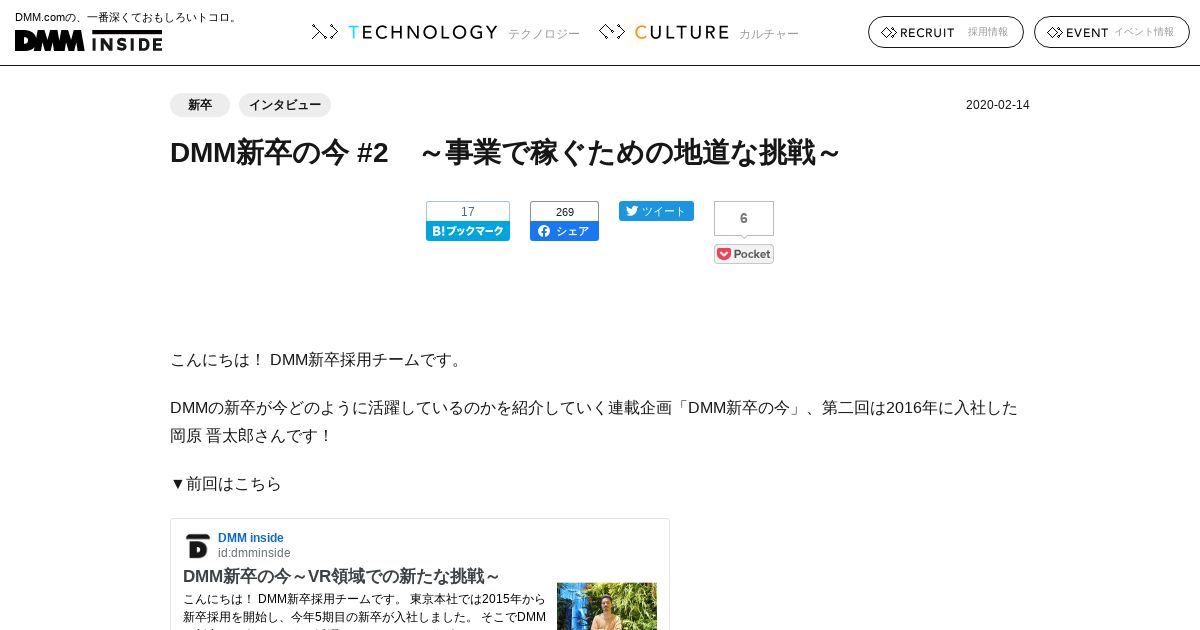1200x630 pixels.
Task: Click the 岡原 晋太郎さんです text line
Action: click(251, 436)
